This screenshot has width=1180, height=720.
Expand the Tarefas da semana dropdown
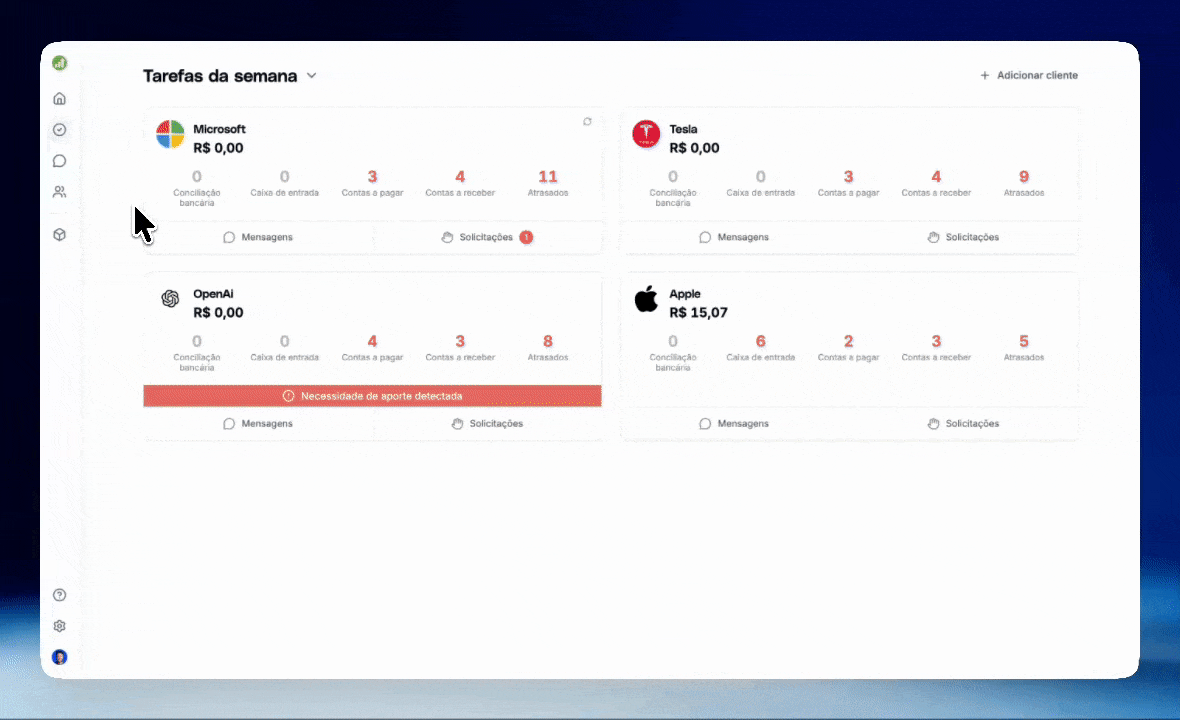tap(312, 76)
